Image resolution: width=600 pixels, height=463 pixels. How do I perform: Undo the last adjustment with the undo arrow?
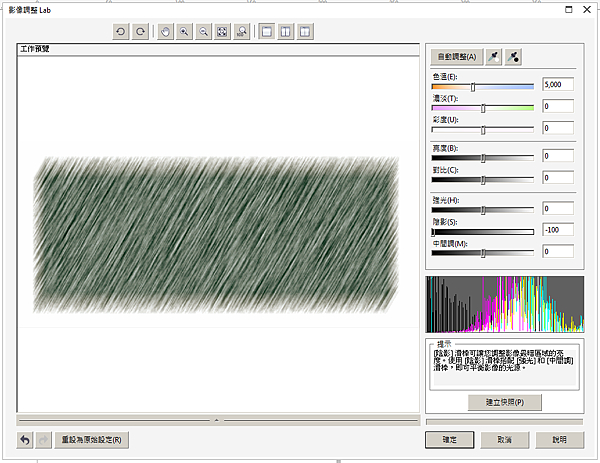[25, 439]
